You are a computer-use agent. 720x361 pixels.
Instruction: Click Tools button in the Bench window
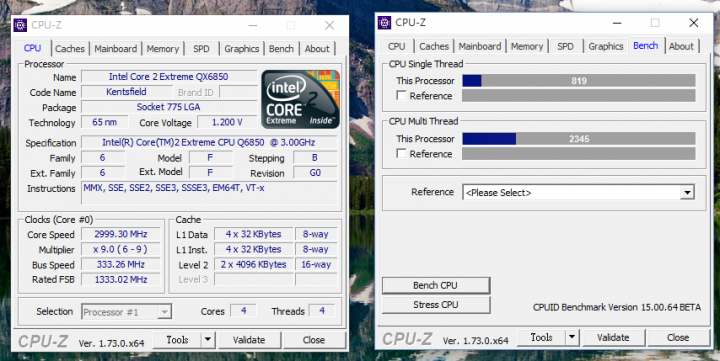[541, 337]
